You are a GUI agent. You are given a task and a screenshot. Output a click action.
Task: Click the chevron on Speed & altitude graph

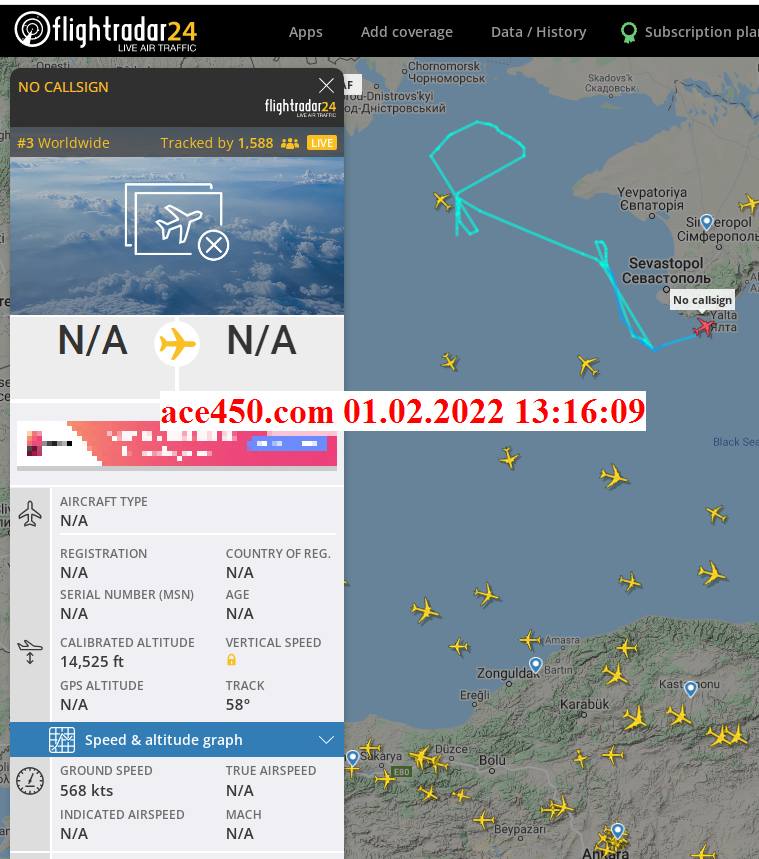(326, 740)
